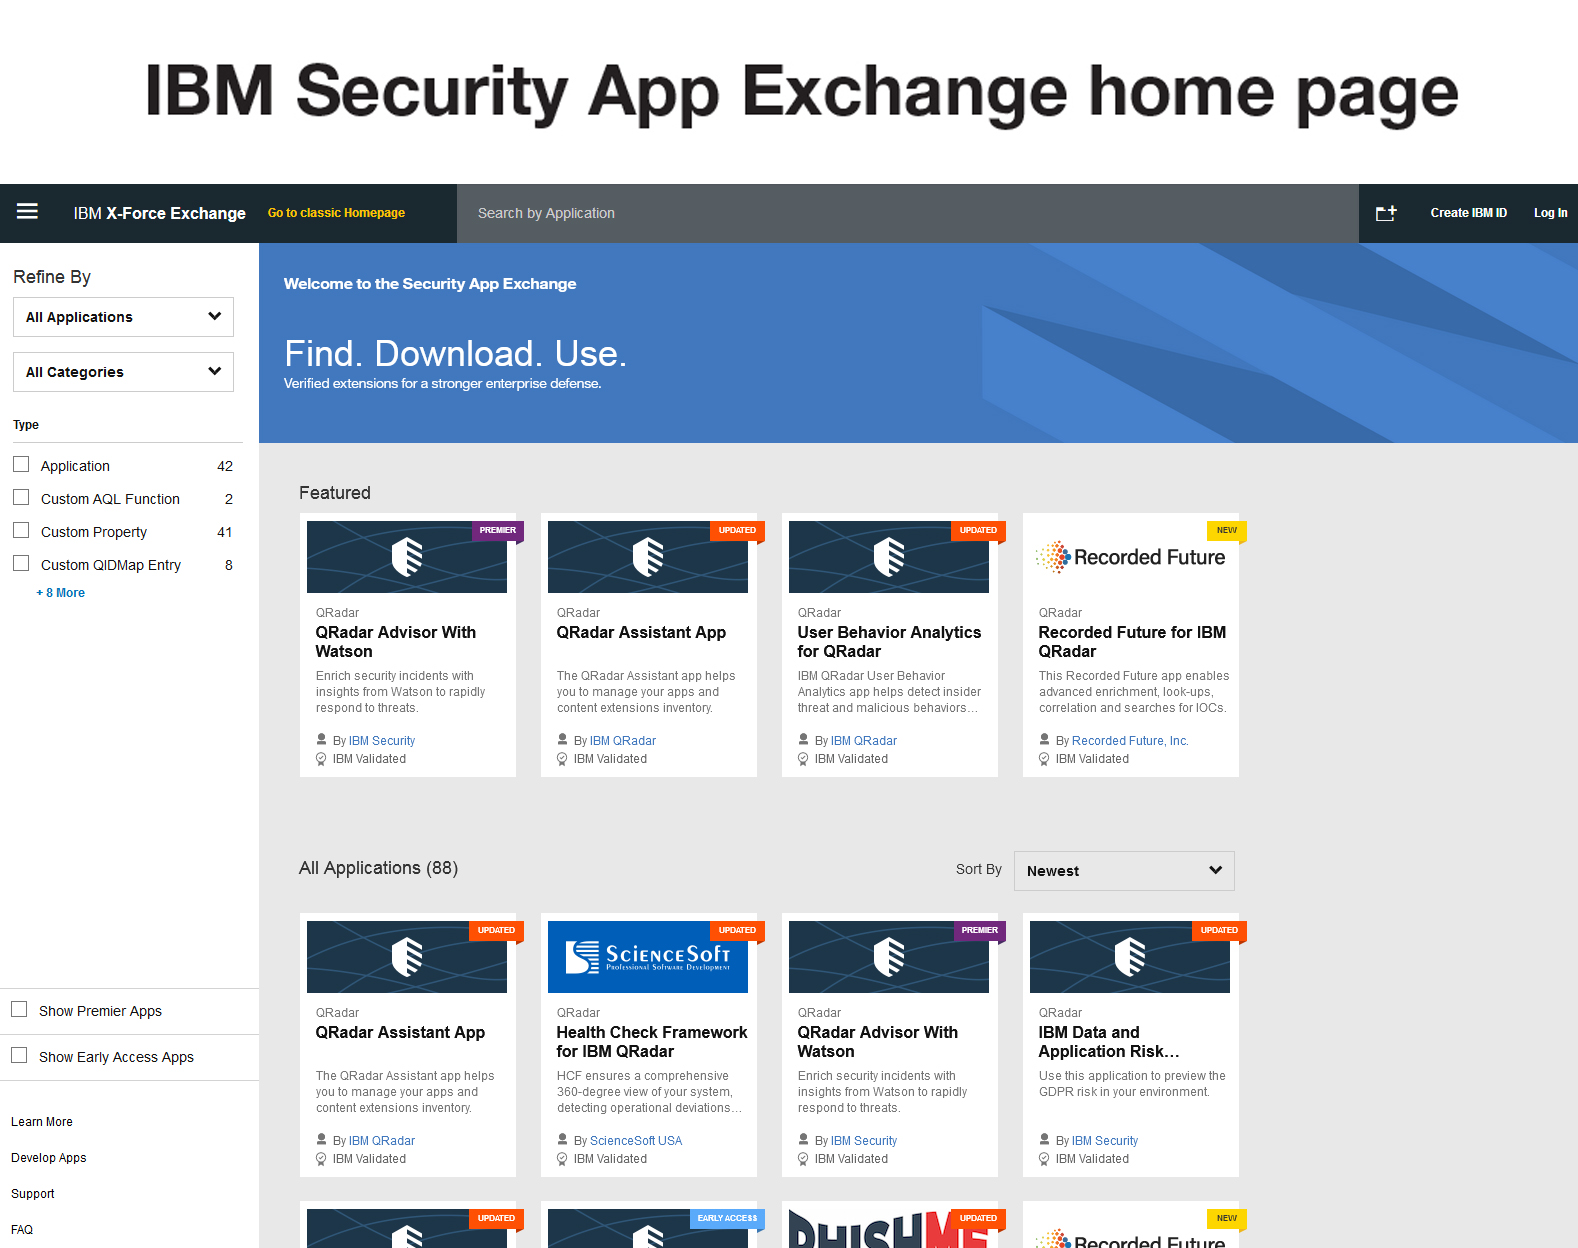Open Recorded Future, Inc. author link

coord(1130,741)
